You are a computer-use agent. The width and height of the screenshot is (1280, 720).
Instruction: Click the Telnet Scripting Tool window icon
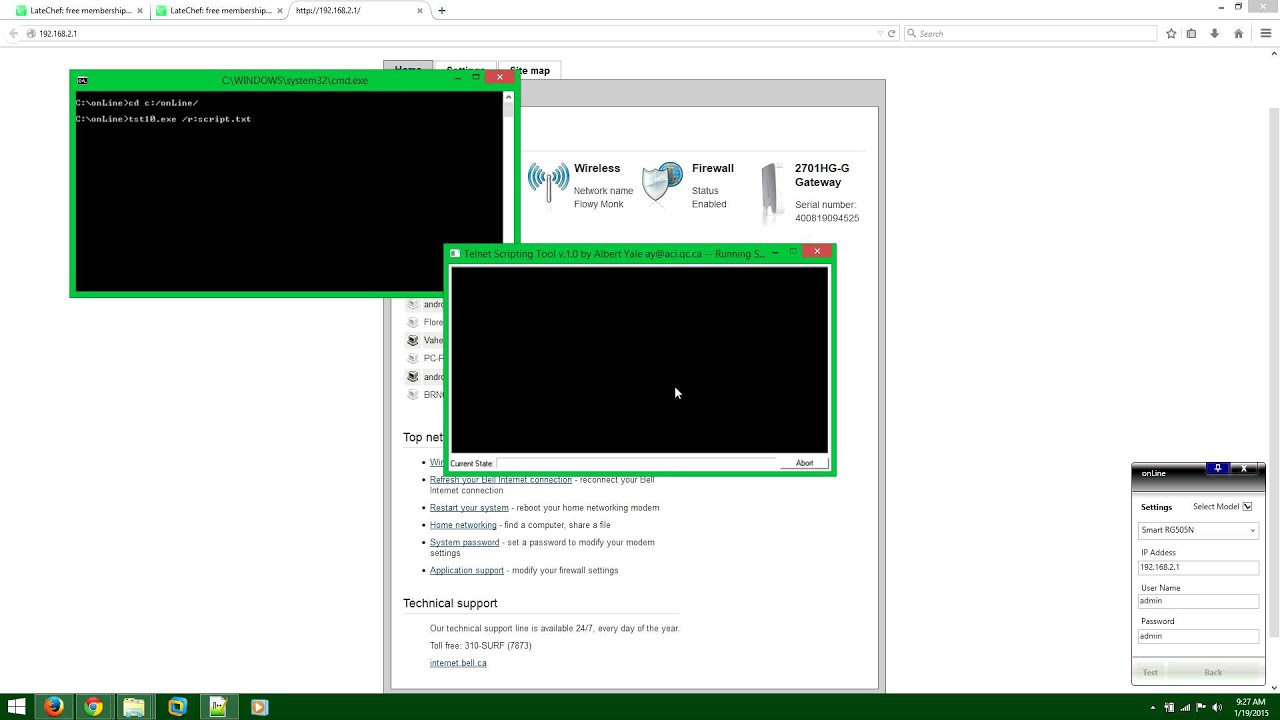click(x=455, y=254)
